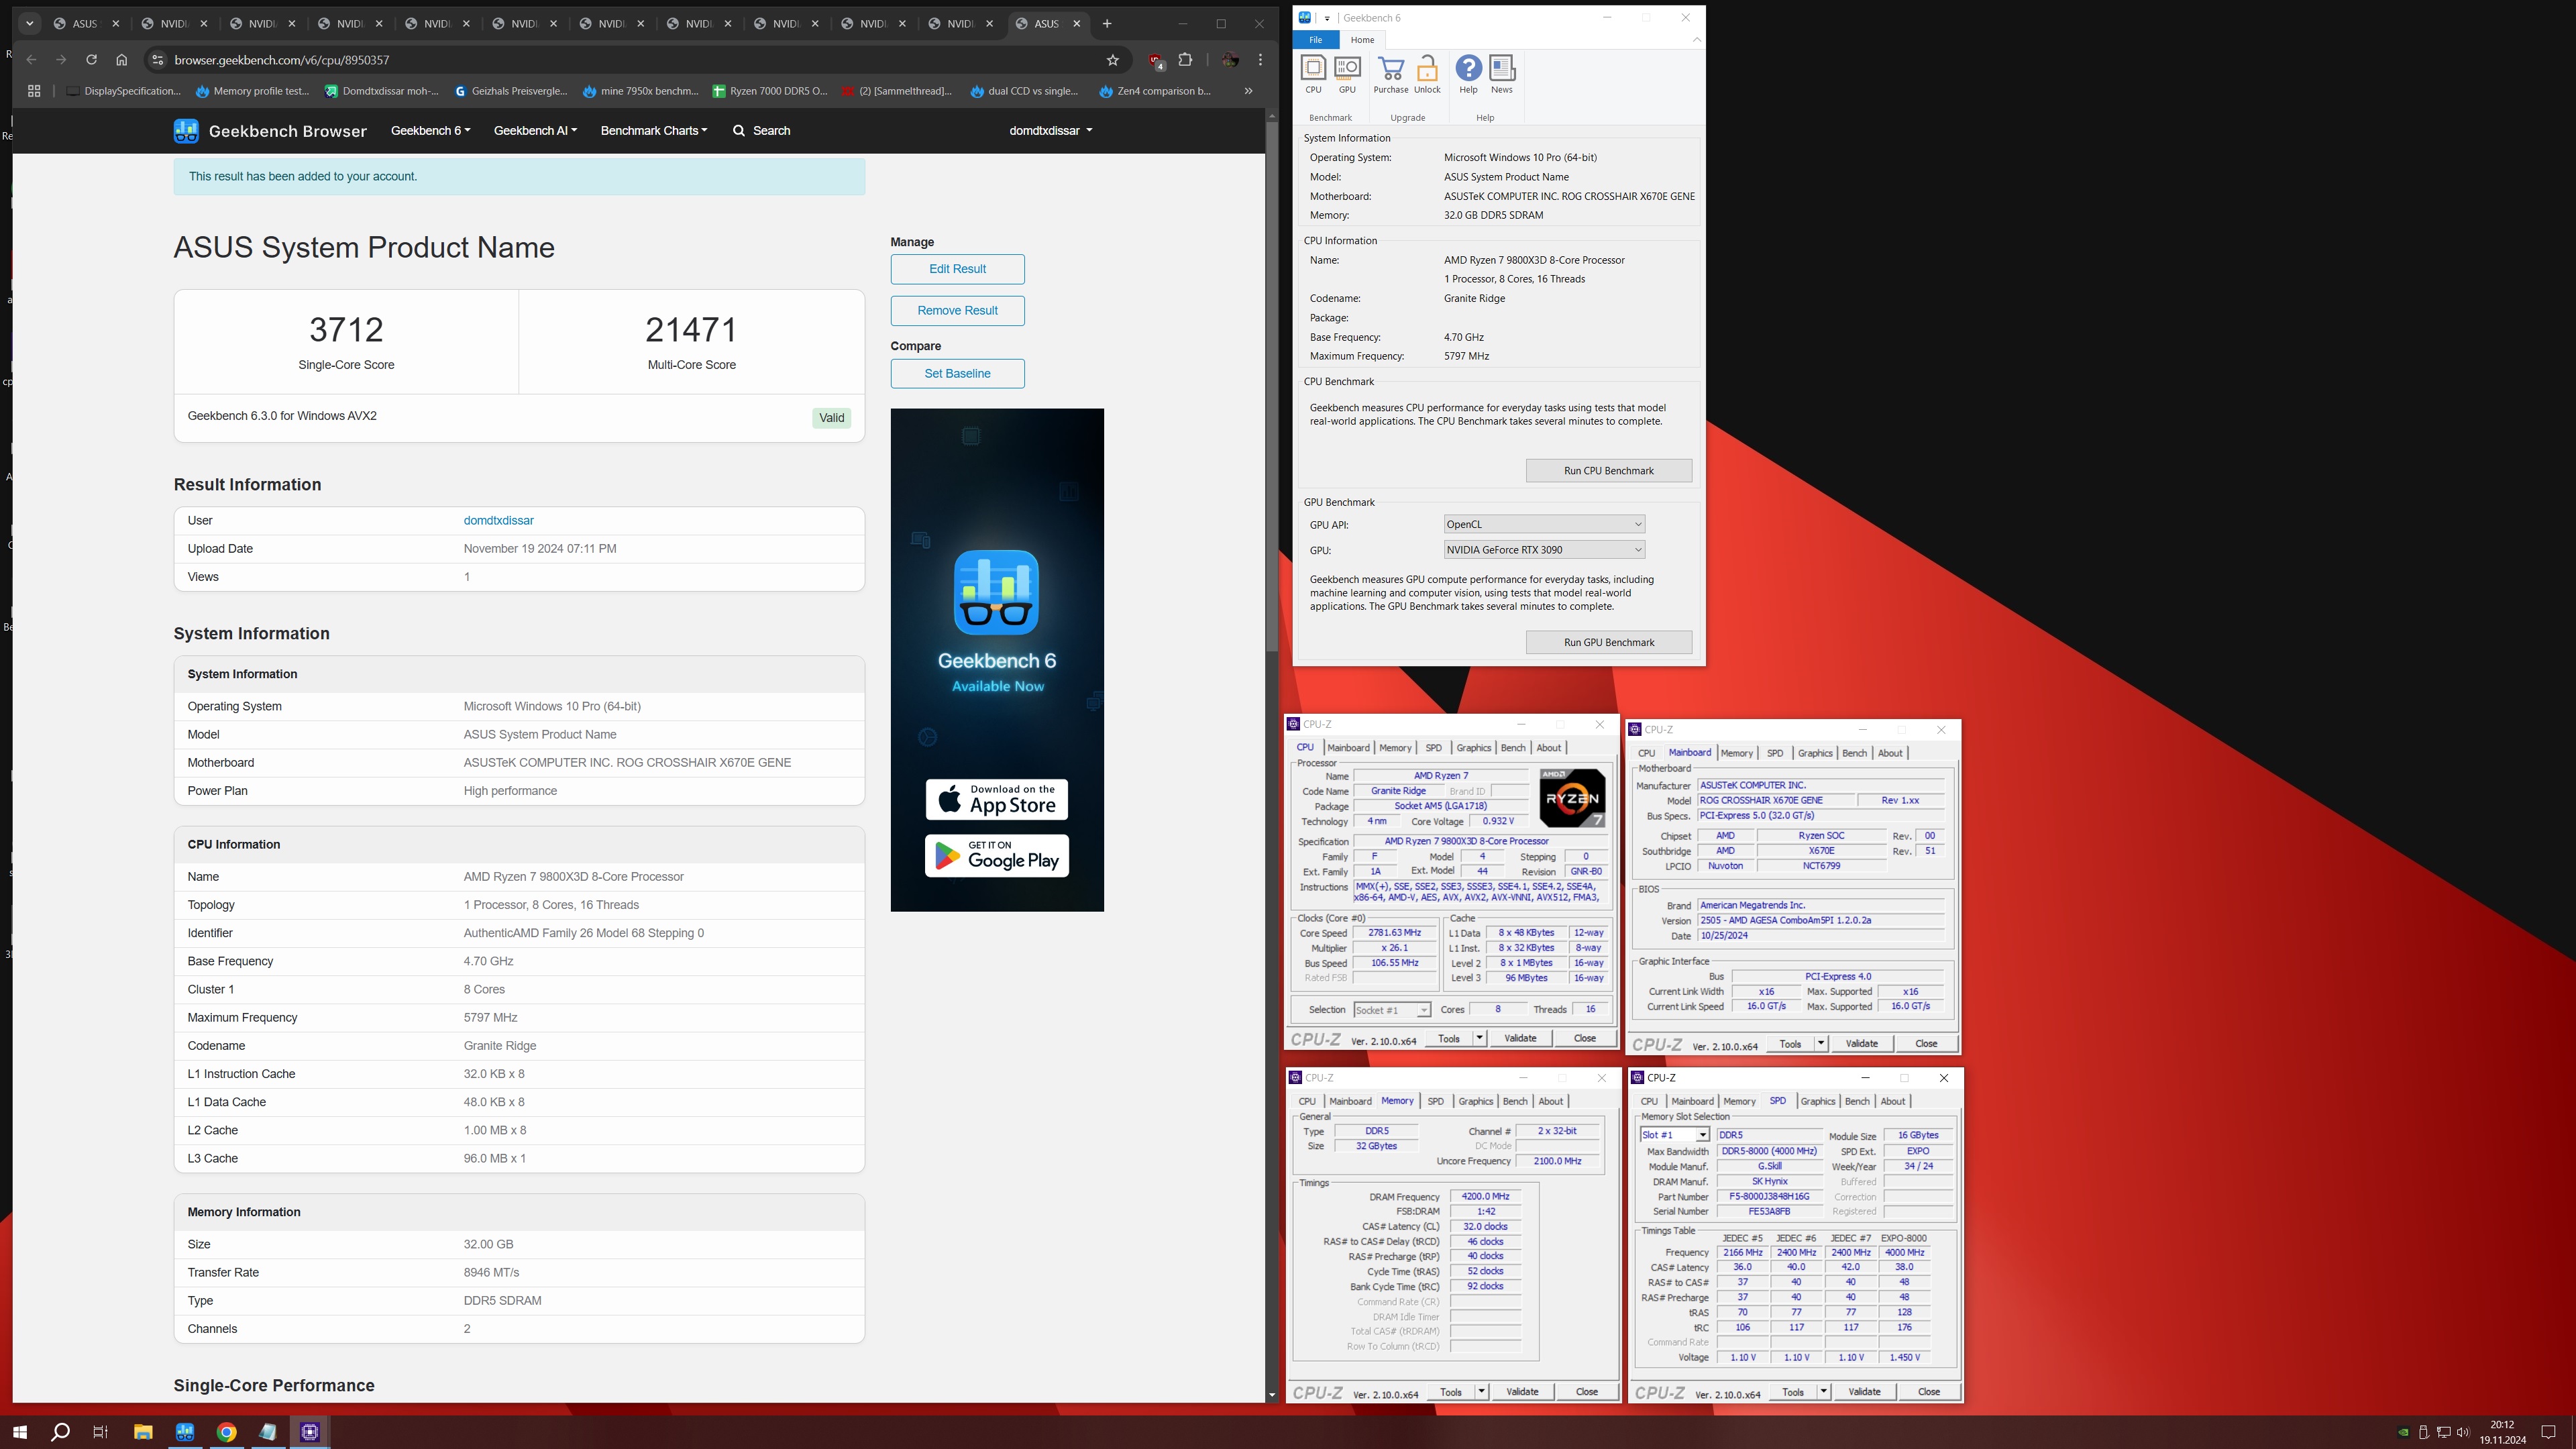Viewport: 2576px width, 1449px height.
Task: Bookmark this page with the star icon
Action: point(1112,60)
